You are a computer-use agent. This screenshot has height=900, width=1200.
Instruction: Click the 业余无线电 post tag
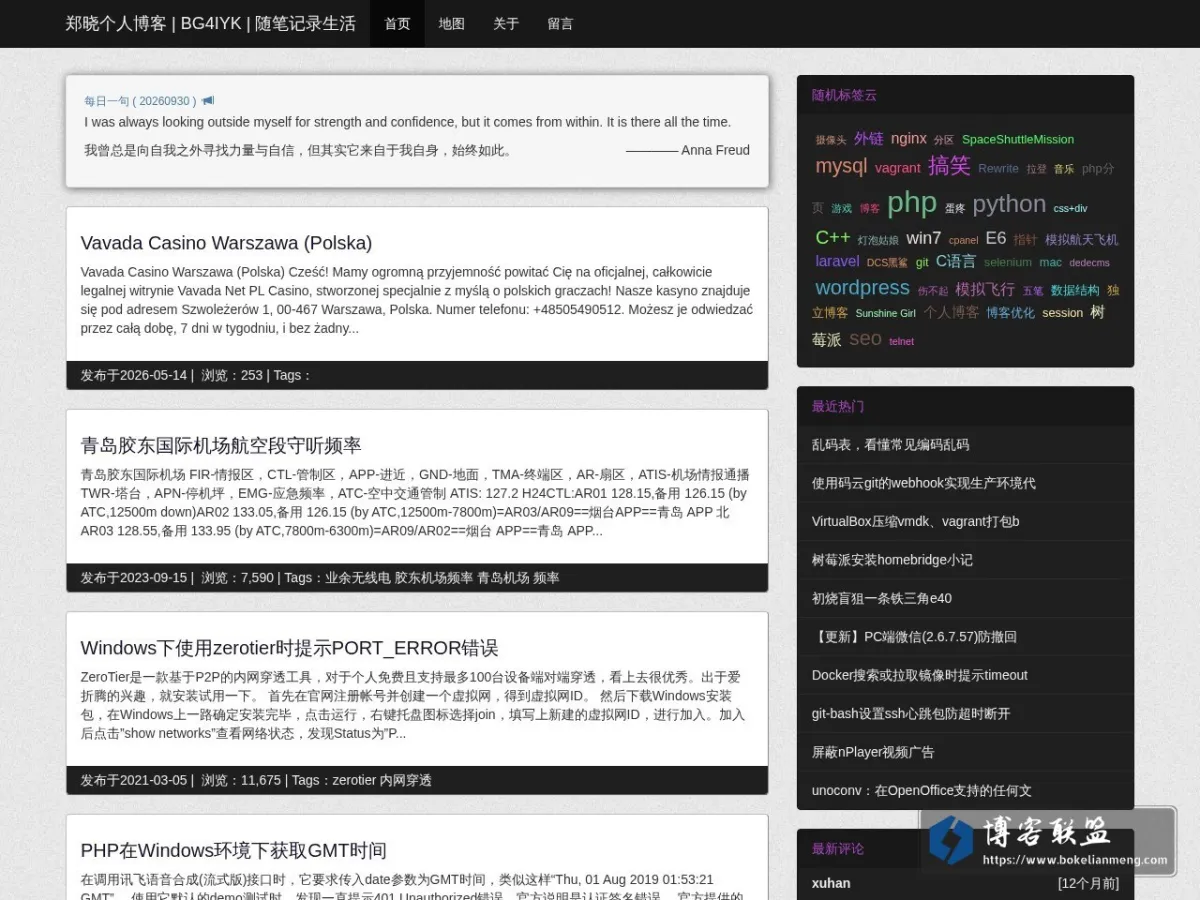tap(358, 578)
